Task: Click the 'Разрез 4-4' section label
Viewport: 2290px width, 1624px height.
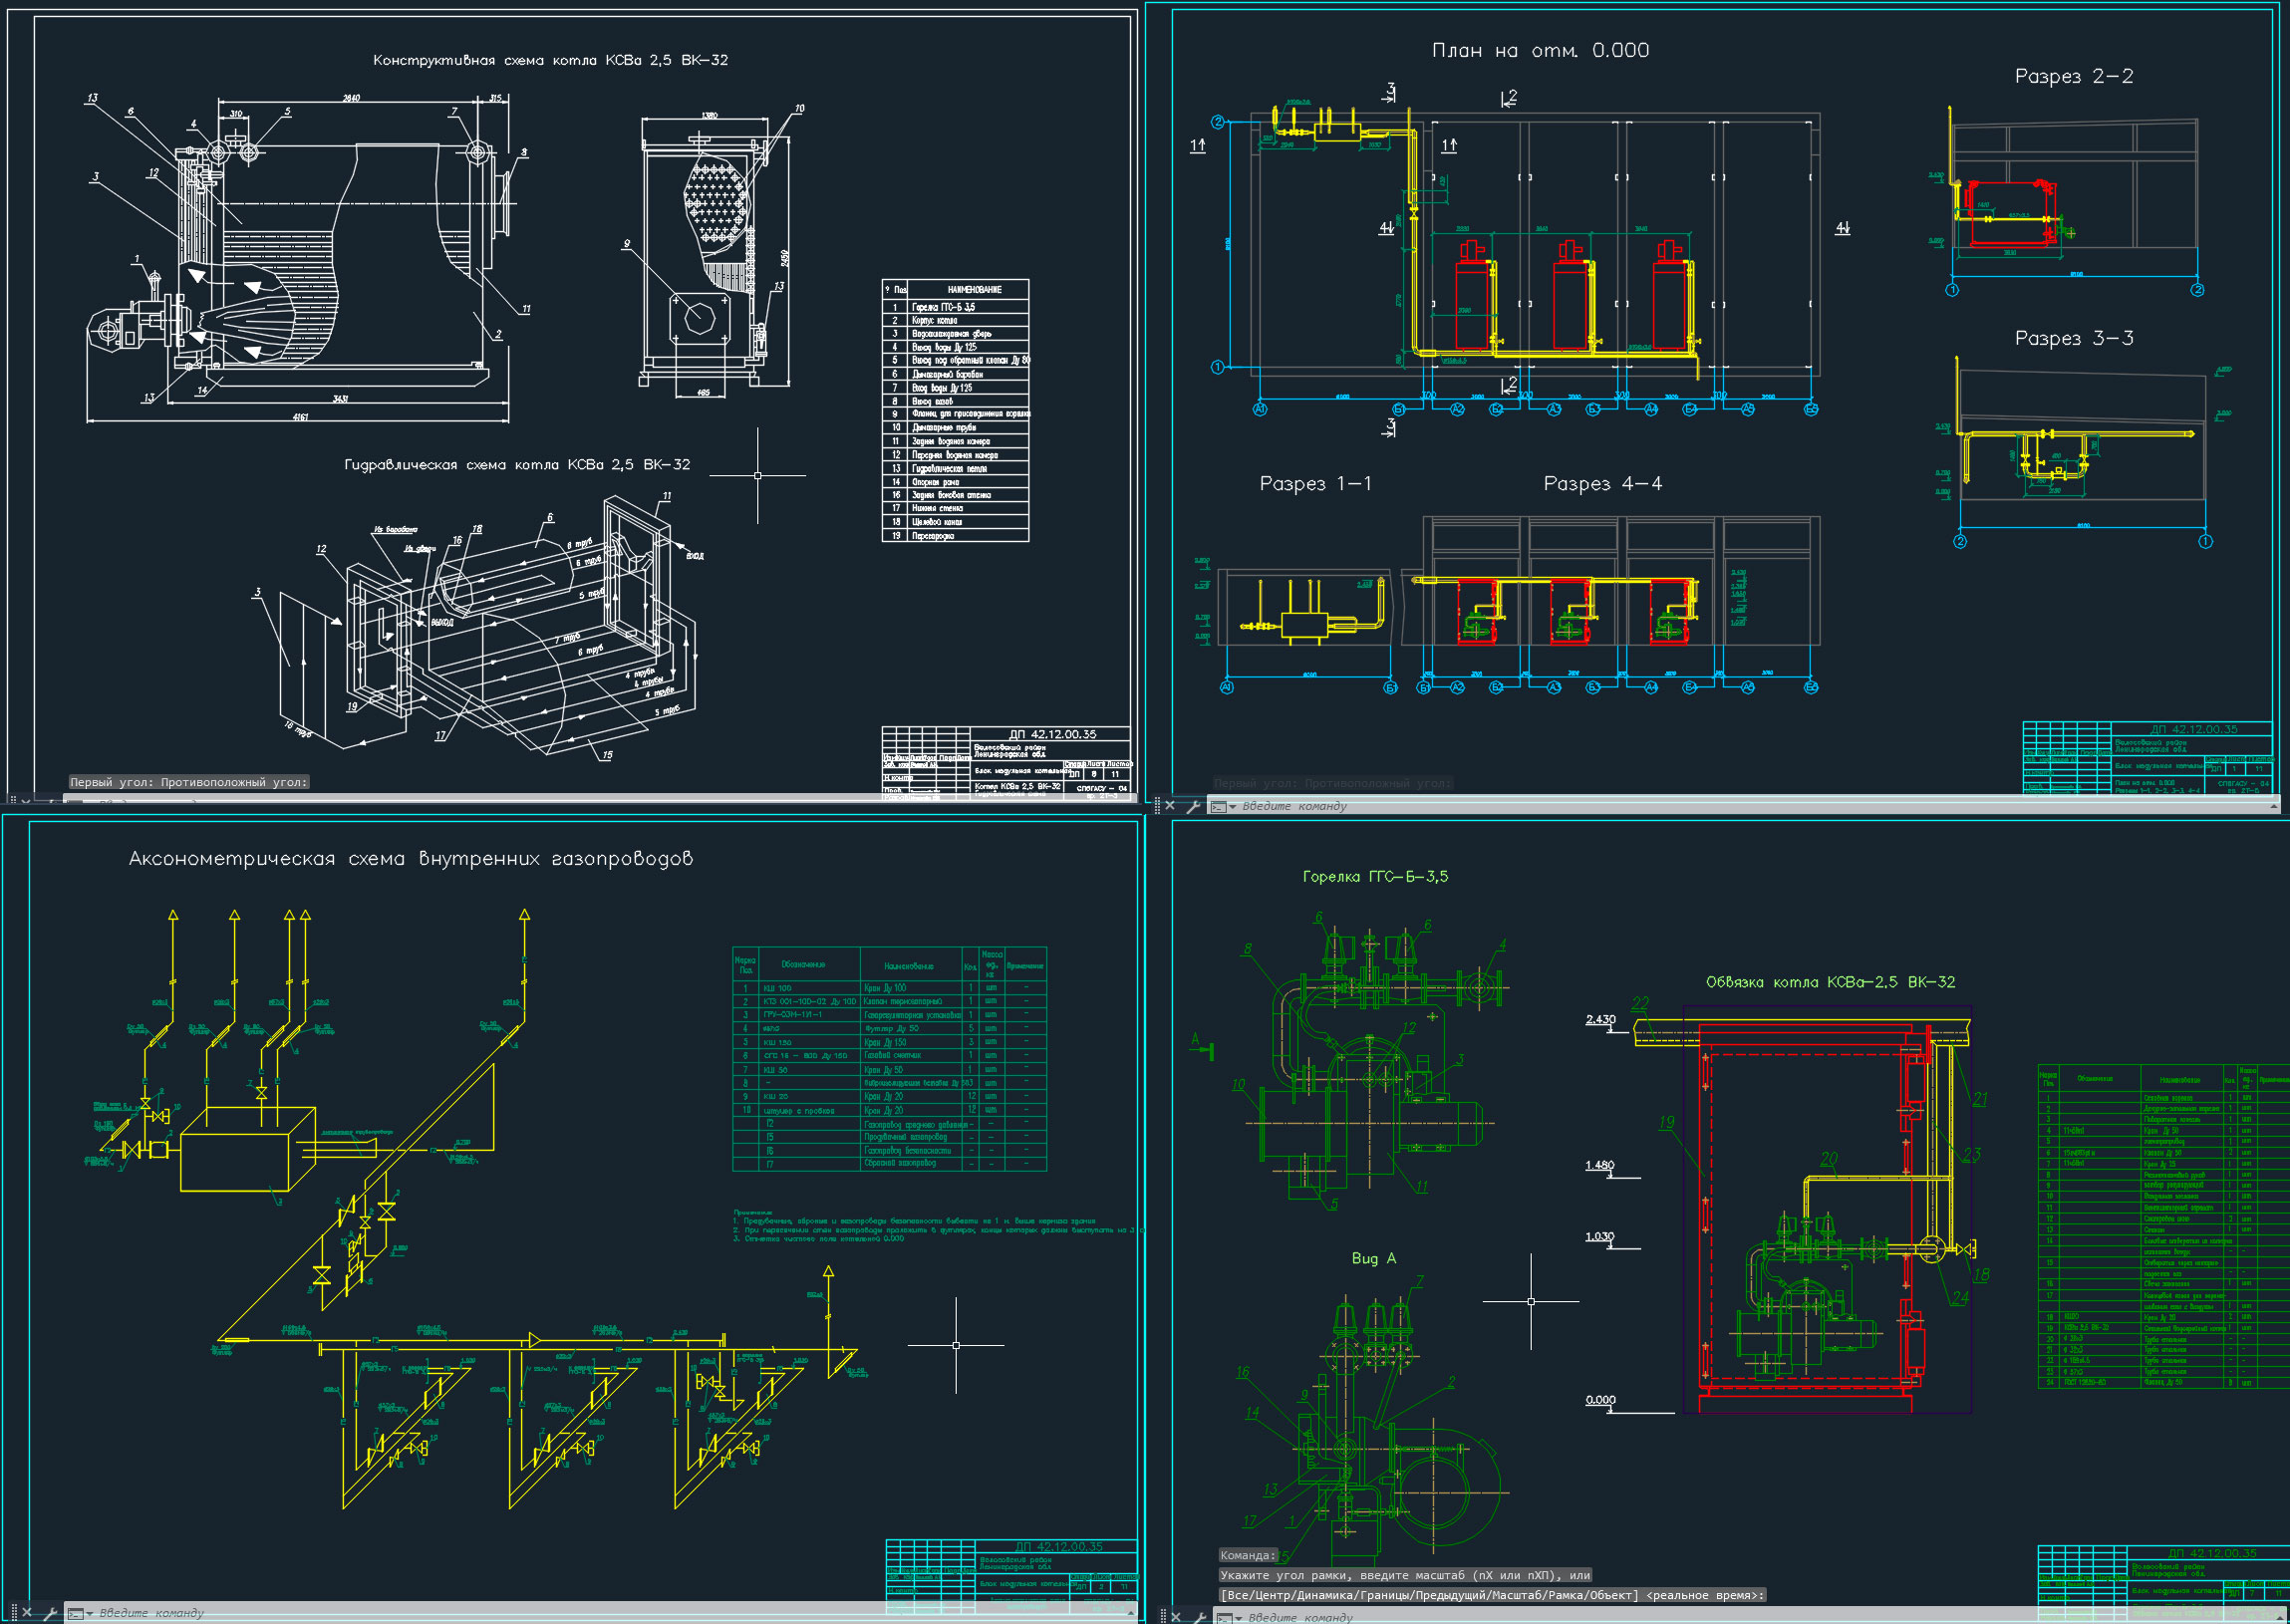Action: (x=1602, y=484)
